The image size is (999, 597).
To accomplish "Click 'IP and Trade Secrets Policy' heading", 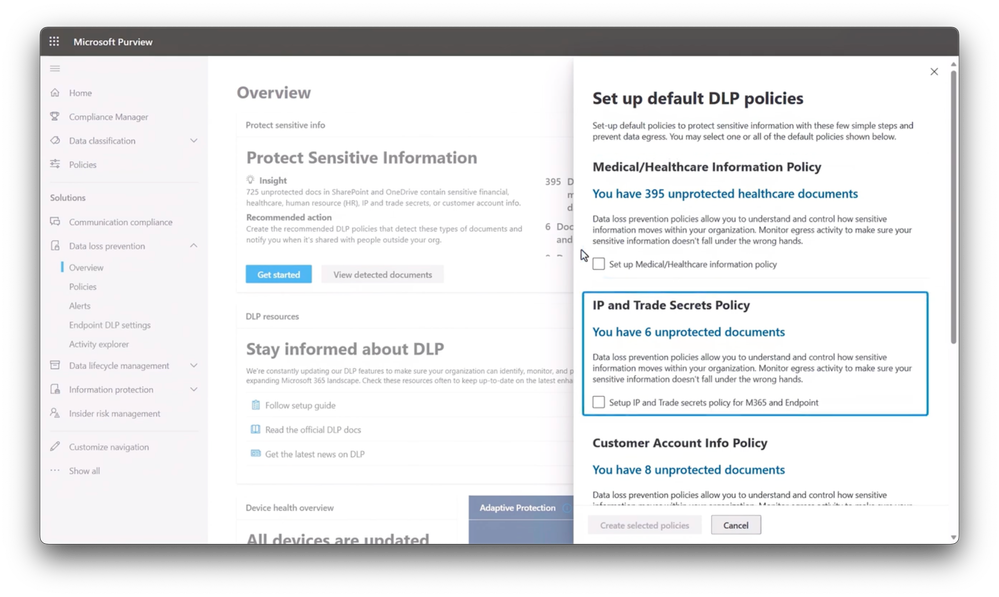I will [671, 305].
